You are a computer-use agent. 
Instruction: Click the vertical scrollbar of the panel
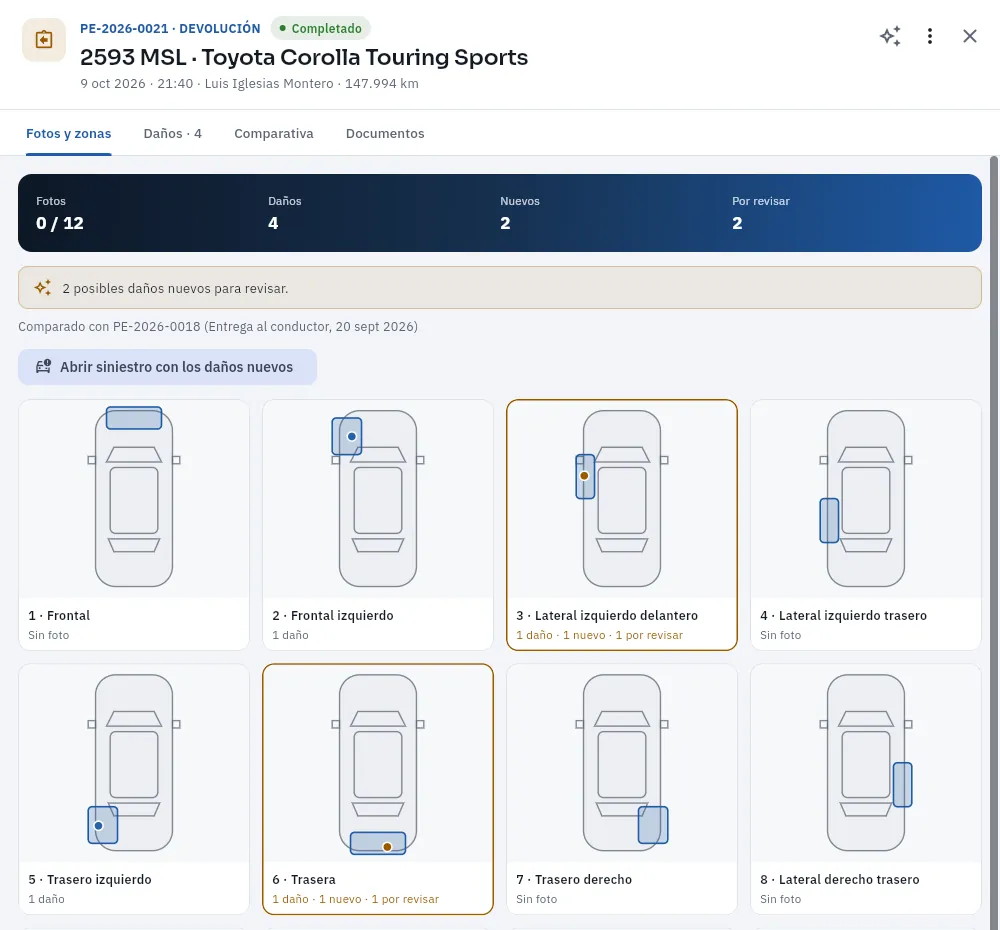pyautogui.click(x=994, y=542)
